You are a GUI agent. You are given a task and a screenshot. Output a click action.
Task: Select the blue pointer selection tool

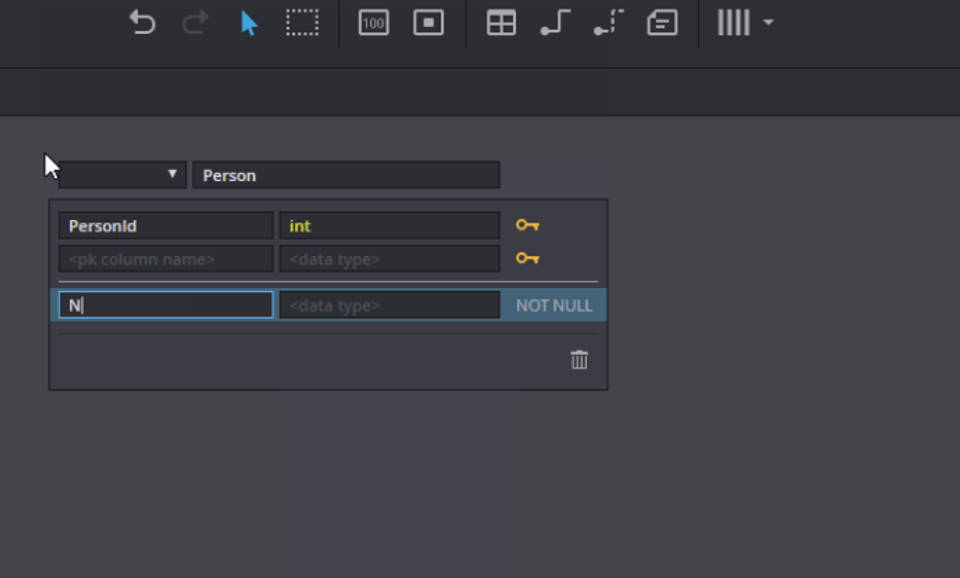tap(249, 23)
